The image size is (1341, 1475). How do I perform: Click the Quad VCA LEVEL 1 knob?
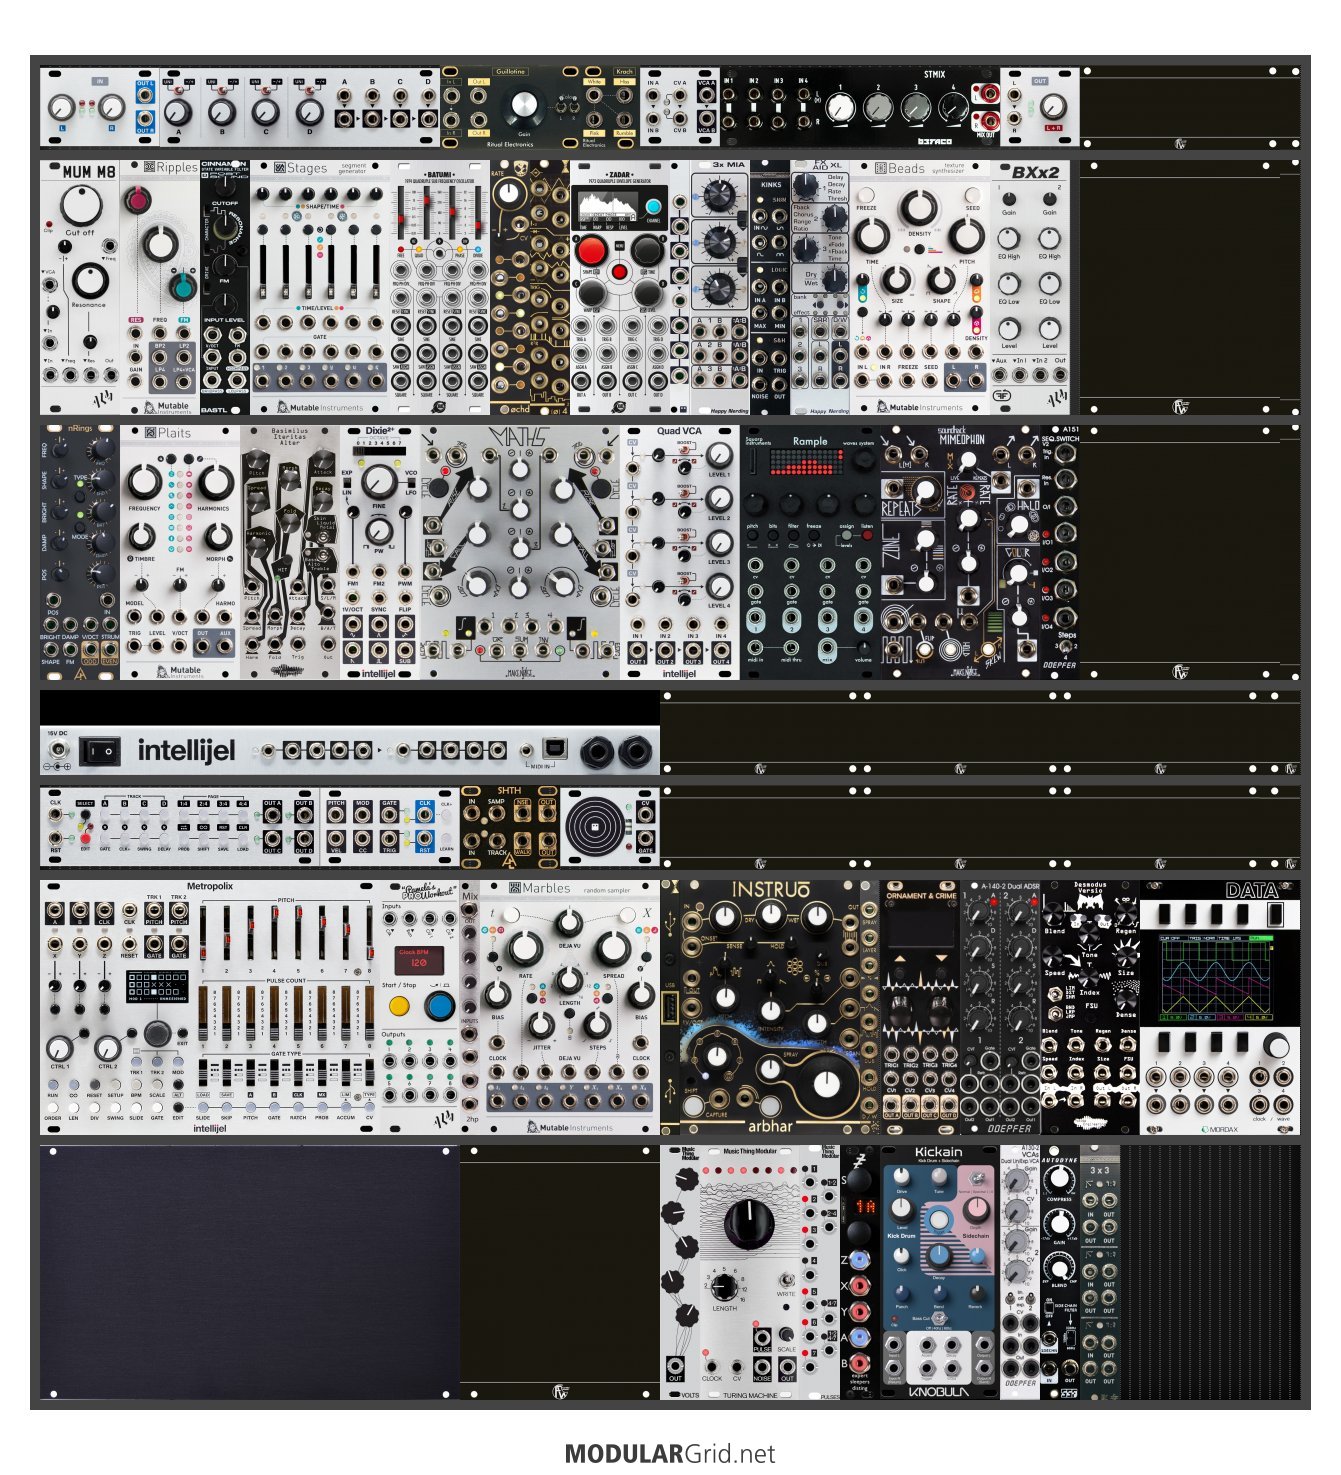point(719,455)
